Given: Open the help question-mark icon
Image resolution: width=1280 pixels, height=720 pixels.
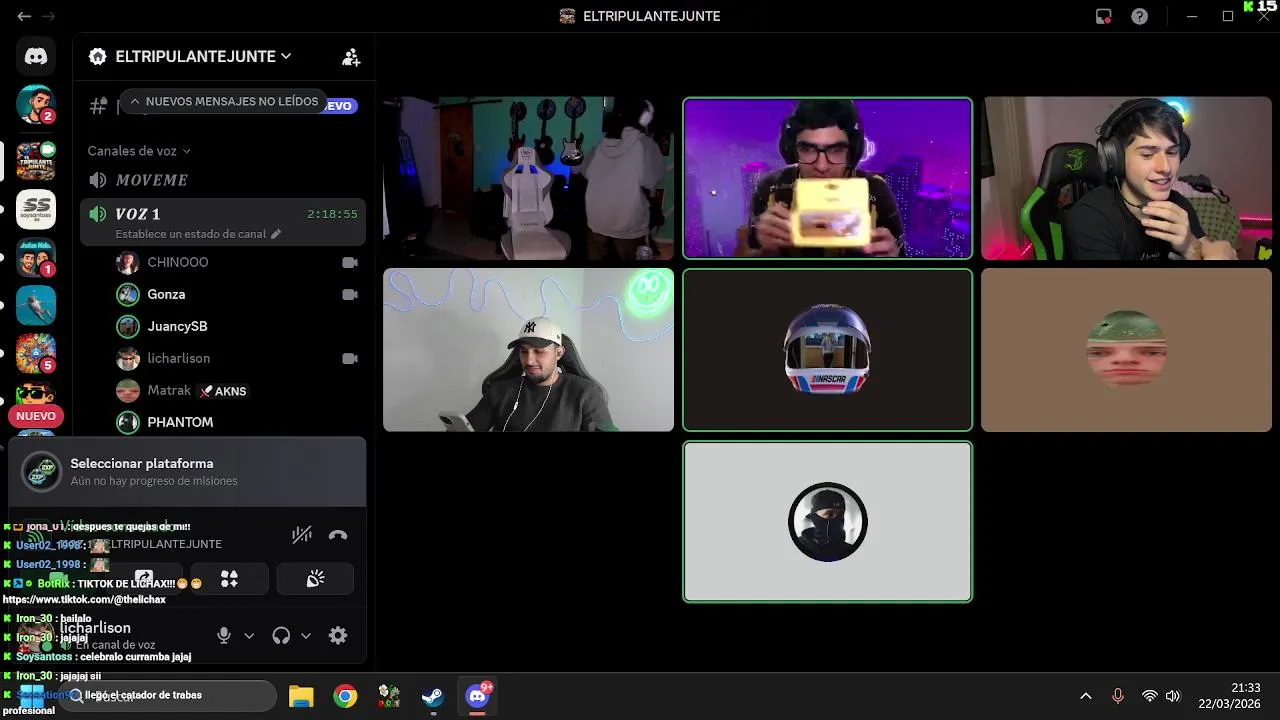Looking at the screenshot, I should (x=1139, y=16).
